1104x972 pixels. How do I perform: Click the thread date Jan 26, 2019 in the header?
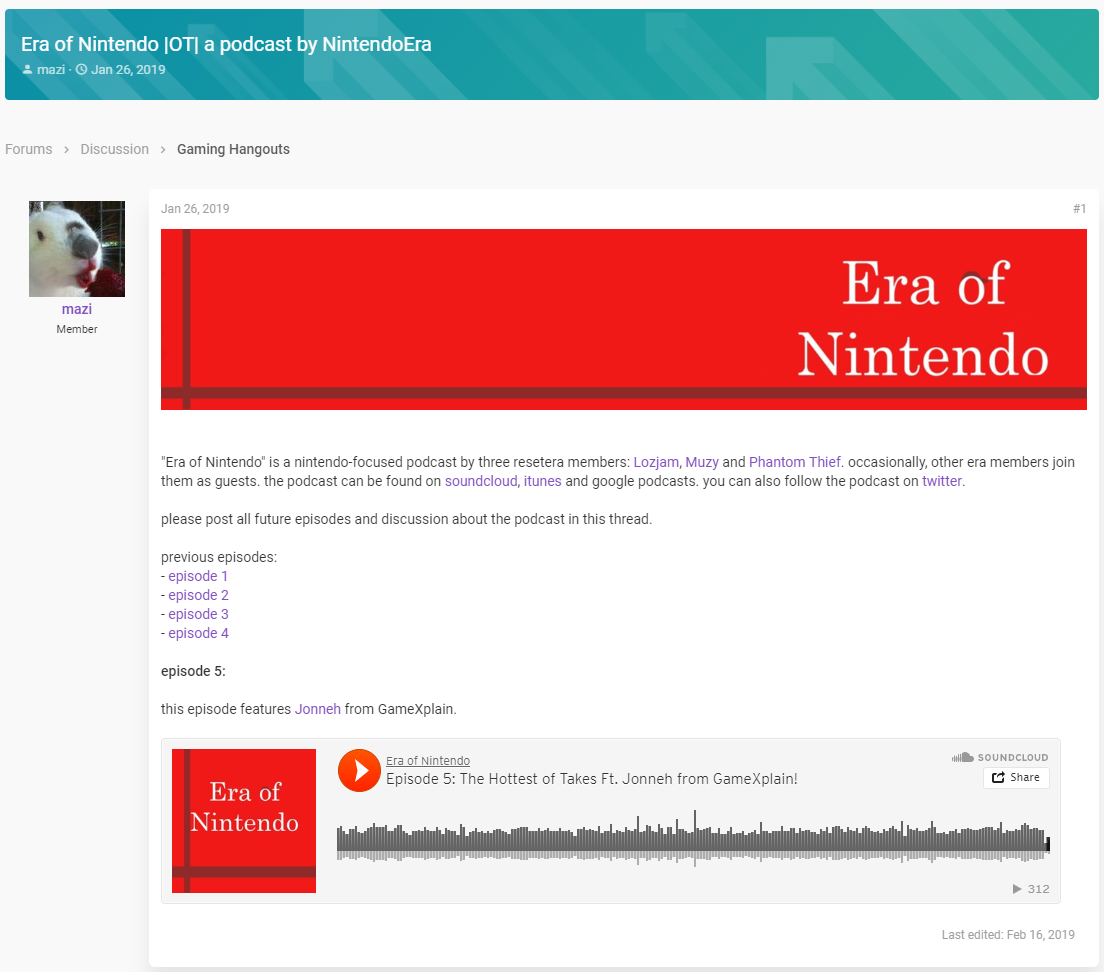coord(128,70)
